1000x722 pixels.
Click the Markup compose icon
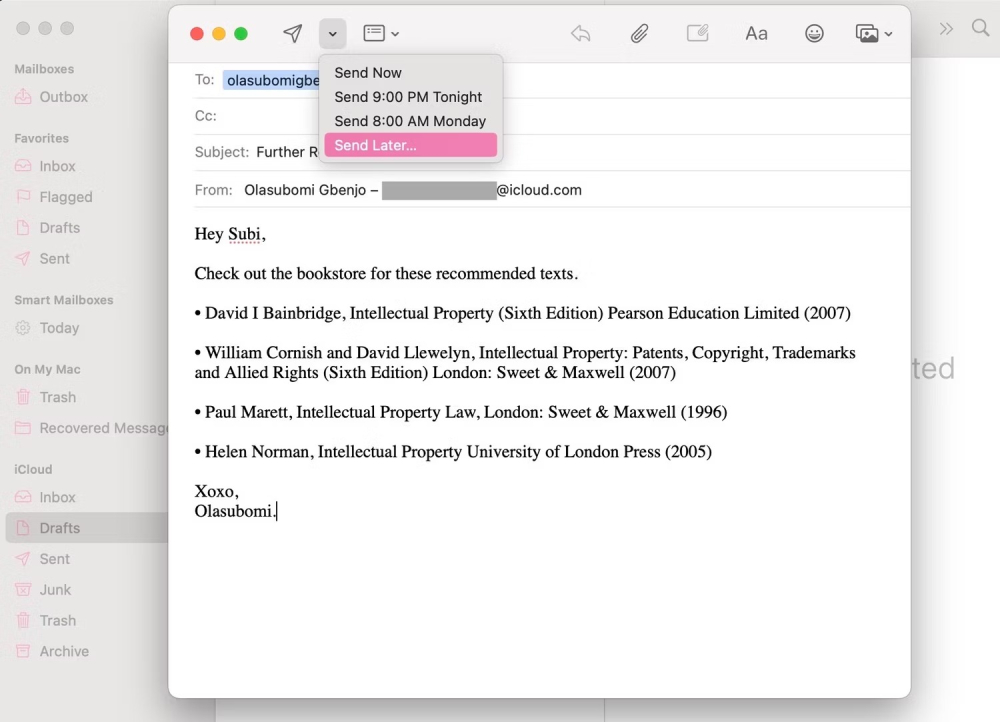pos(697,33)
